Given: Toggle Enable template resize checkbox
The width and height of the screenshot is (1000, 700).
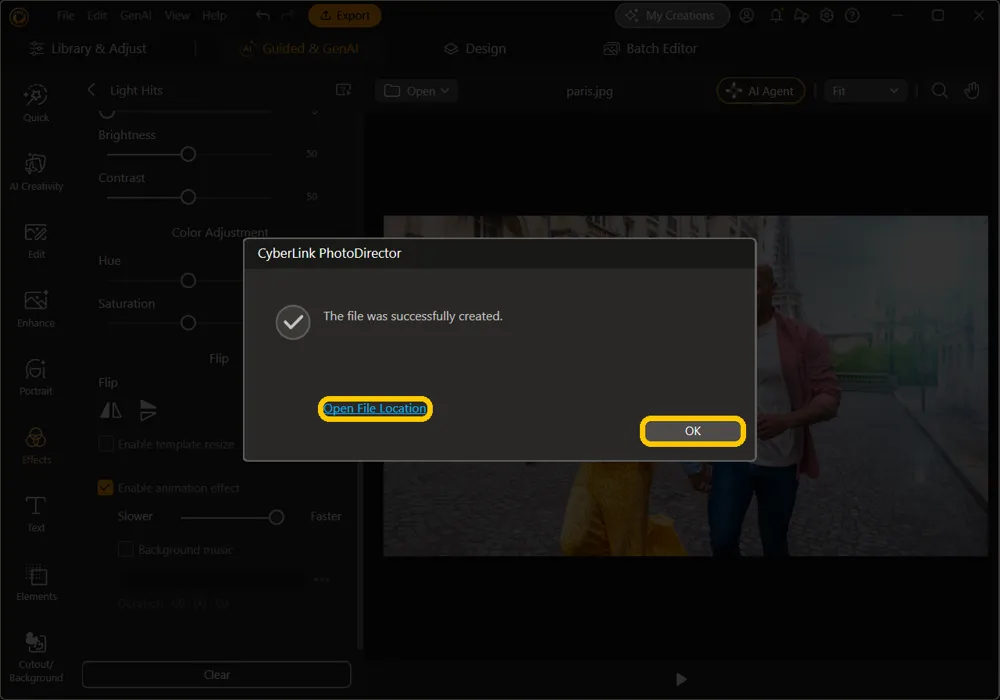Looking at the screenshot, I should click(x=106, y=444).
